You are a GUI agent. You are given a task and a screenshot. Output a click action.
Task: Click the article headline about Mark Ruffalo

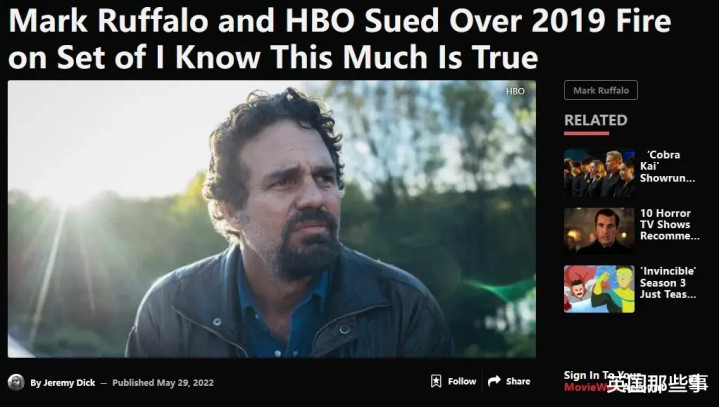[x=339, y=38]
